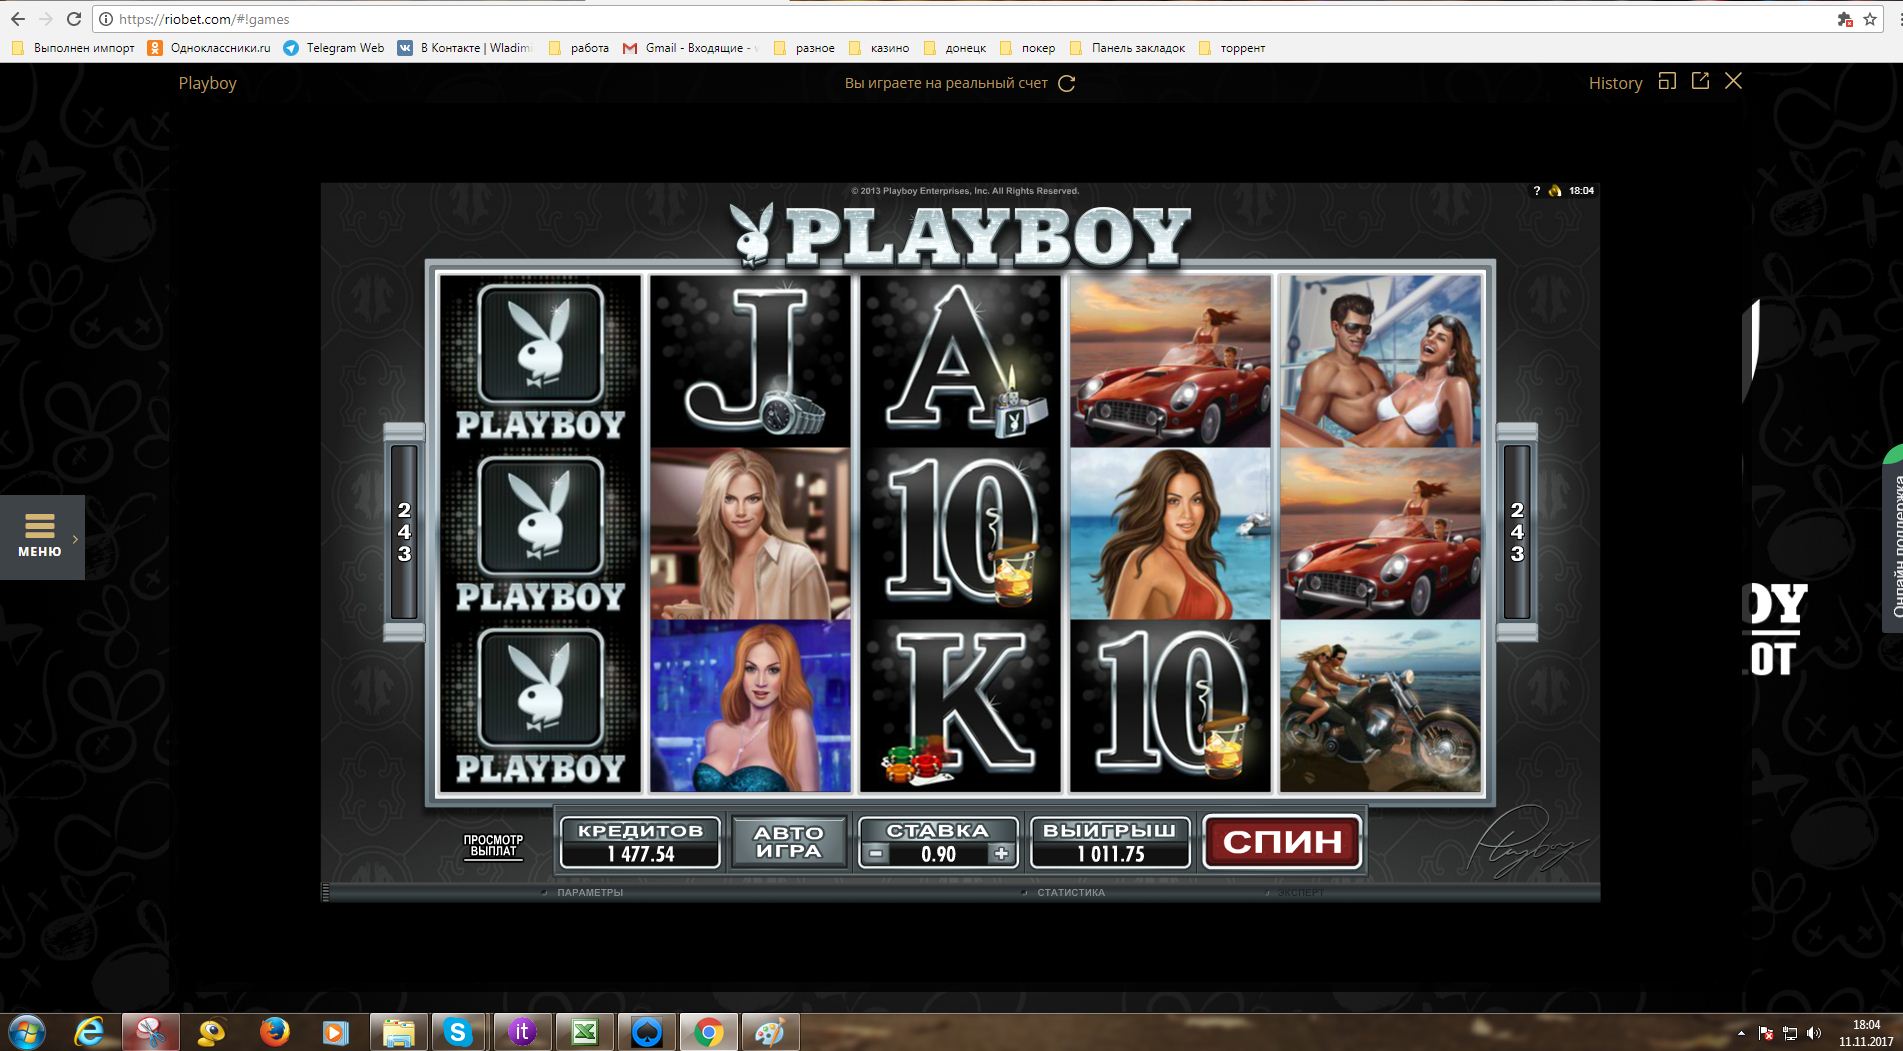1903x1051 pixels.
Task: Open the Панель закладок bookmark folder
Action: (1127, 48)
